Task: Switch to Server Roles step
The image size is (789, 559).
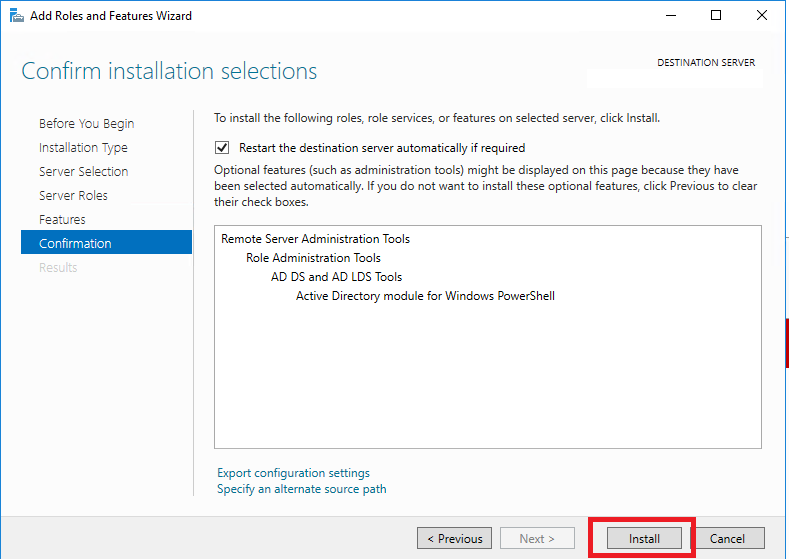Action: click(73, 195)
